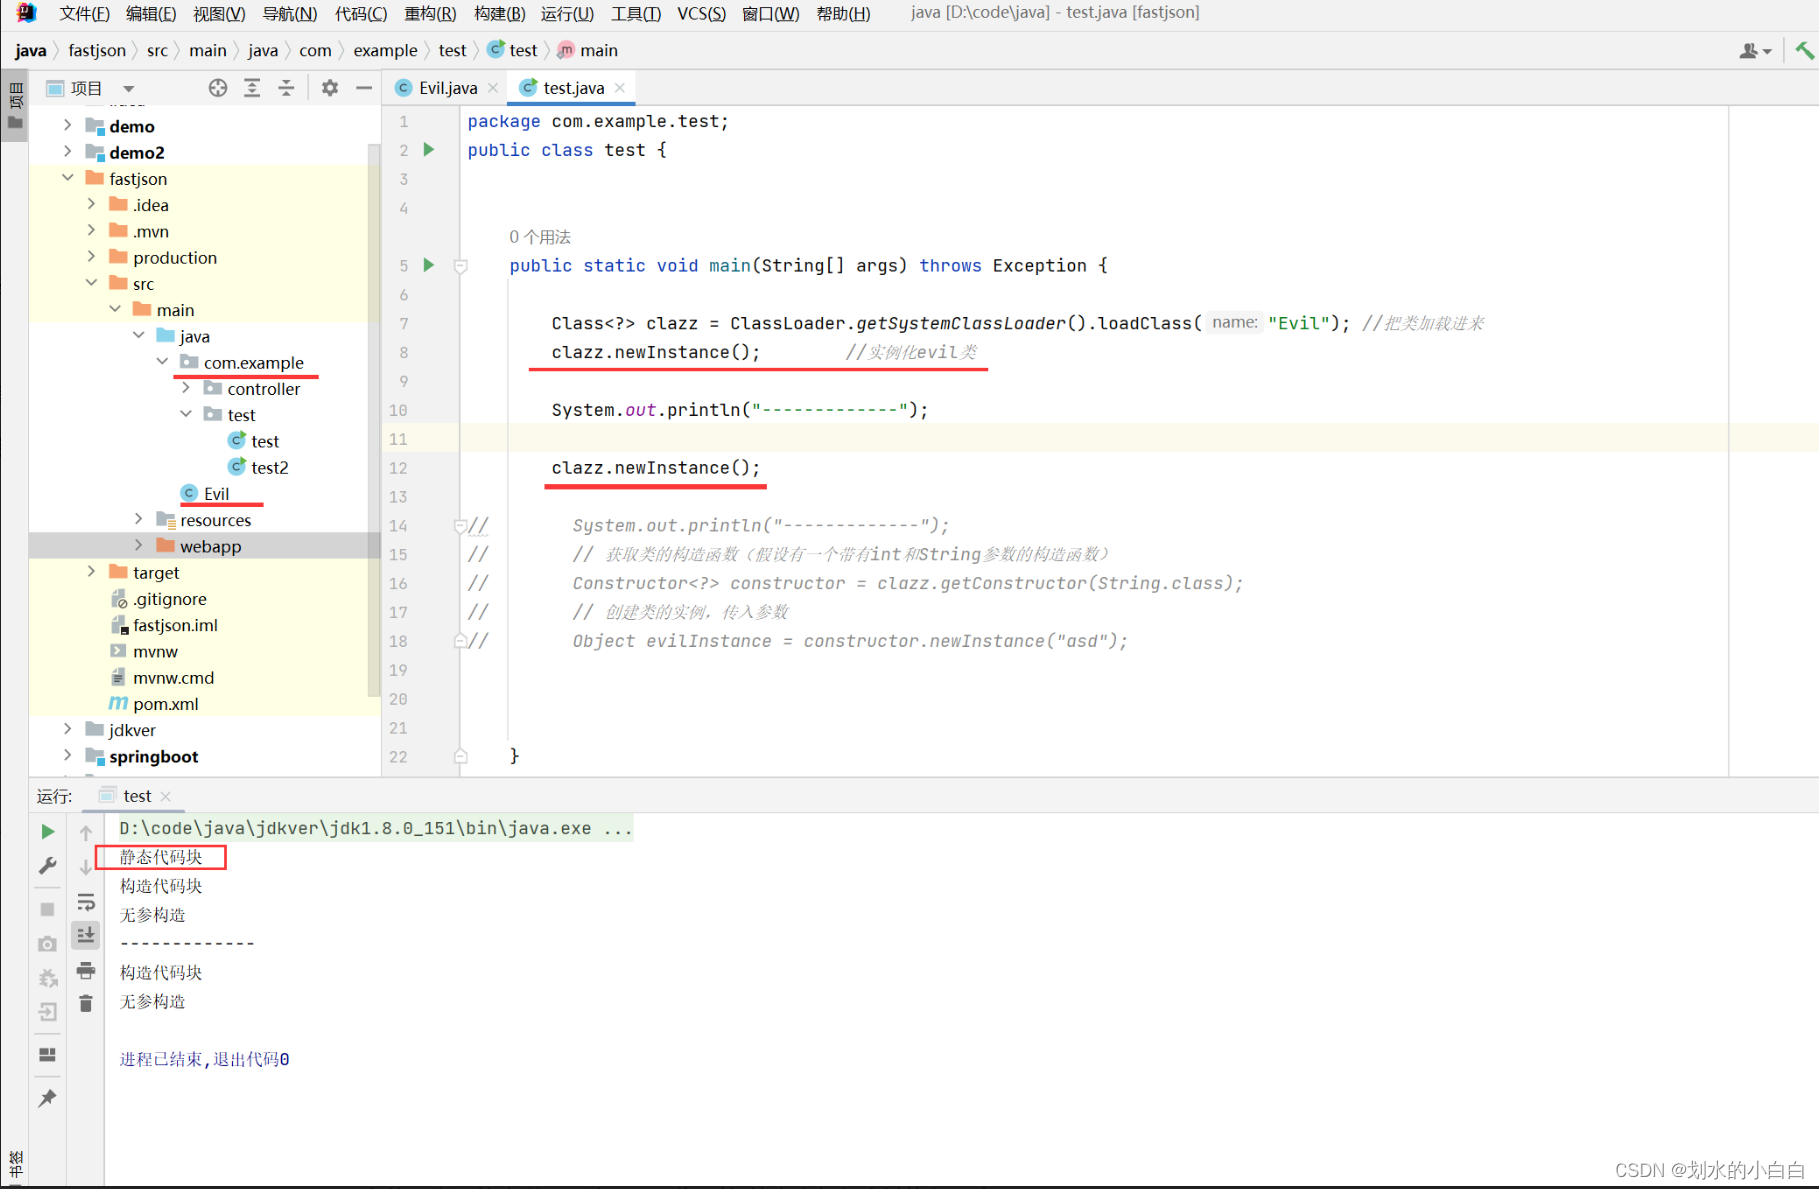The width and height of the screenshot is (1819, 1189).
Task: Expand the resources folder
Action: [138, 519]
